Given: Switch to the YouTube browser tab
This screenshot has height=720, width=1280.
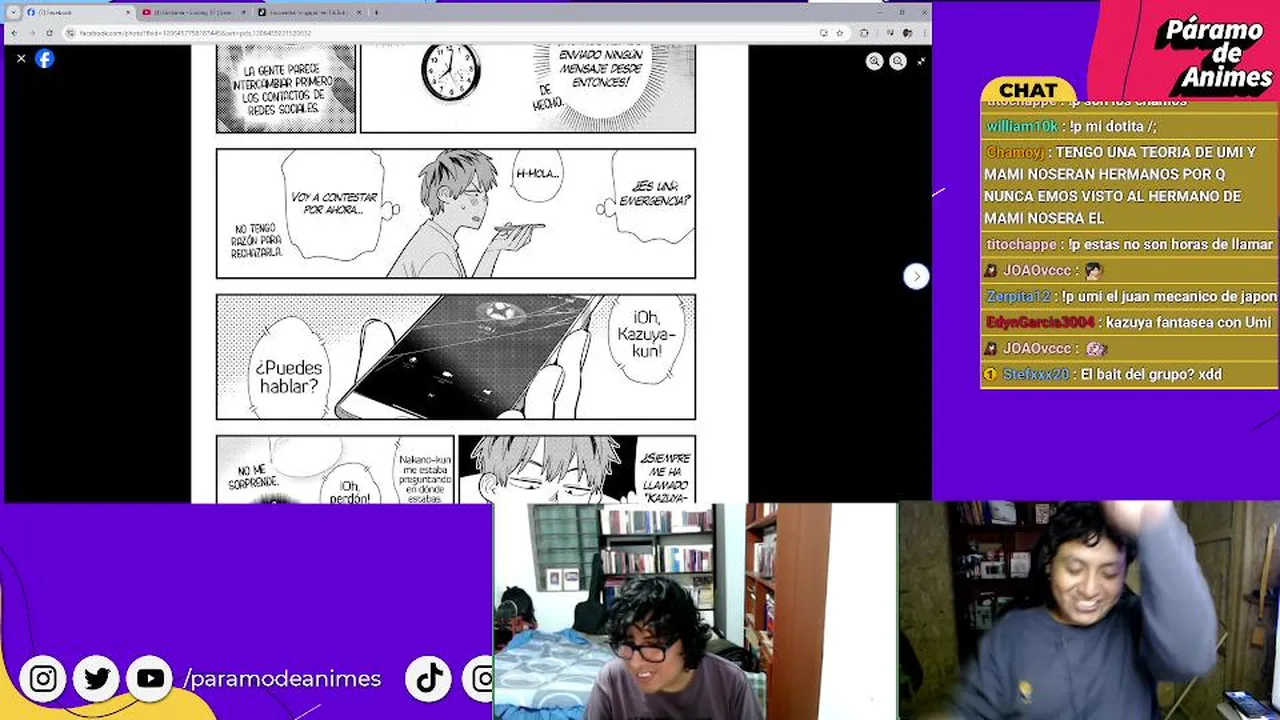Looking at the screenshot, I should tap(195, 12).
